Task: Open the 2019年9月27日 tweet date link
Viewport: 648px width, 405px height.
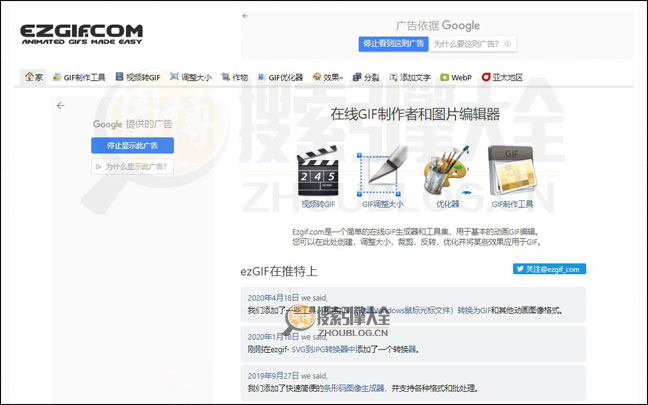Action: [x=273, y=376]
